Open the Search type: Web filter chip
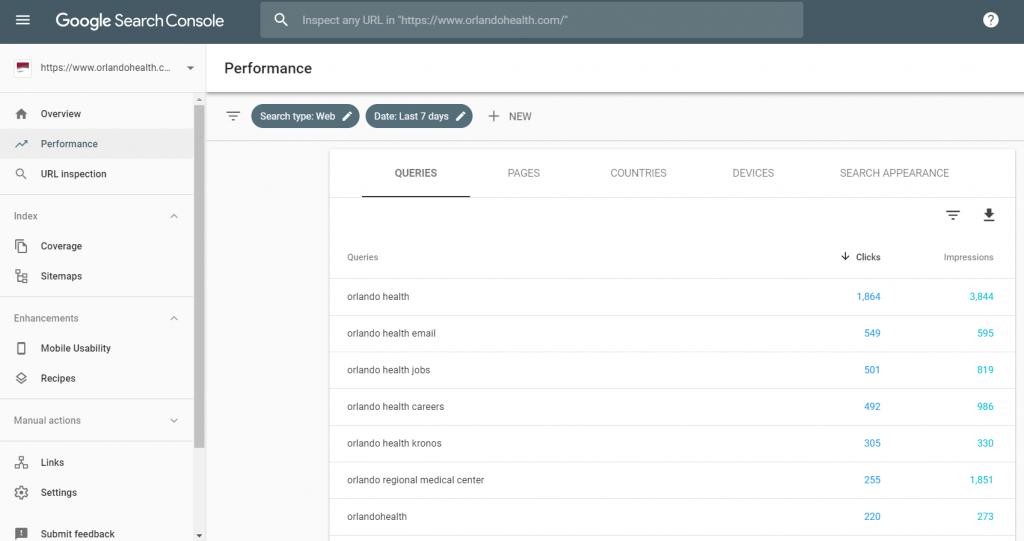 pyautogui.click(x=305, y=116)
